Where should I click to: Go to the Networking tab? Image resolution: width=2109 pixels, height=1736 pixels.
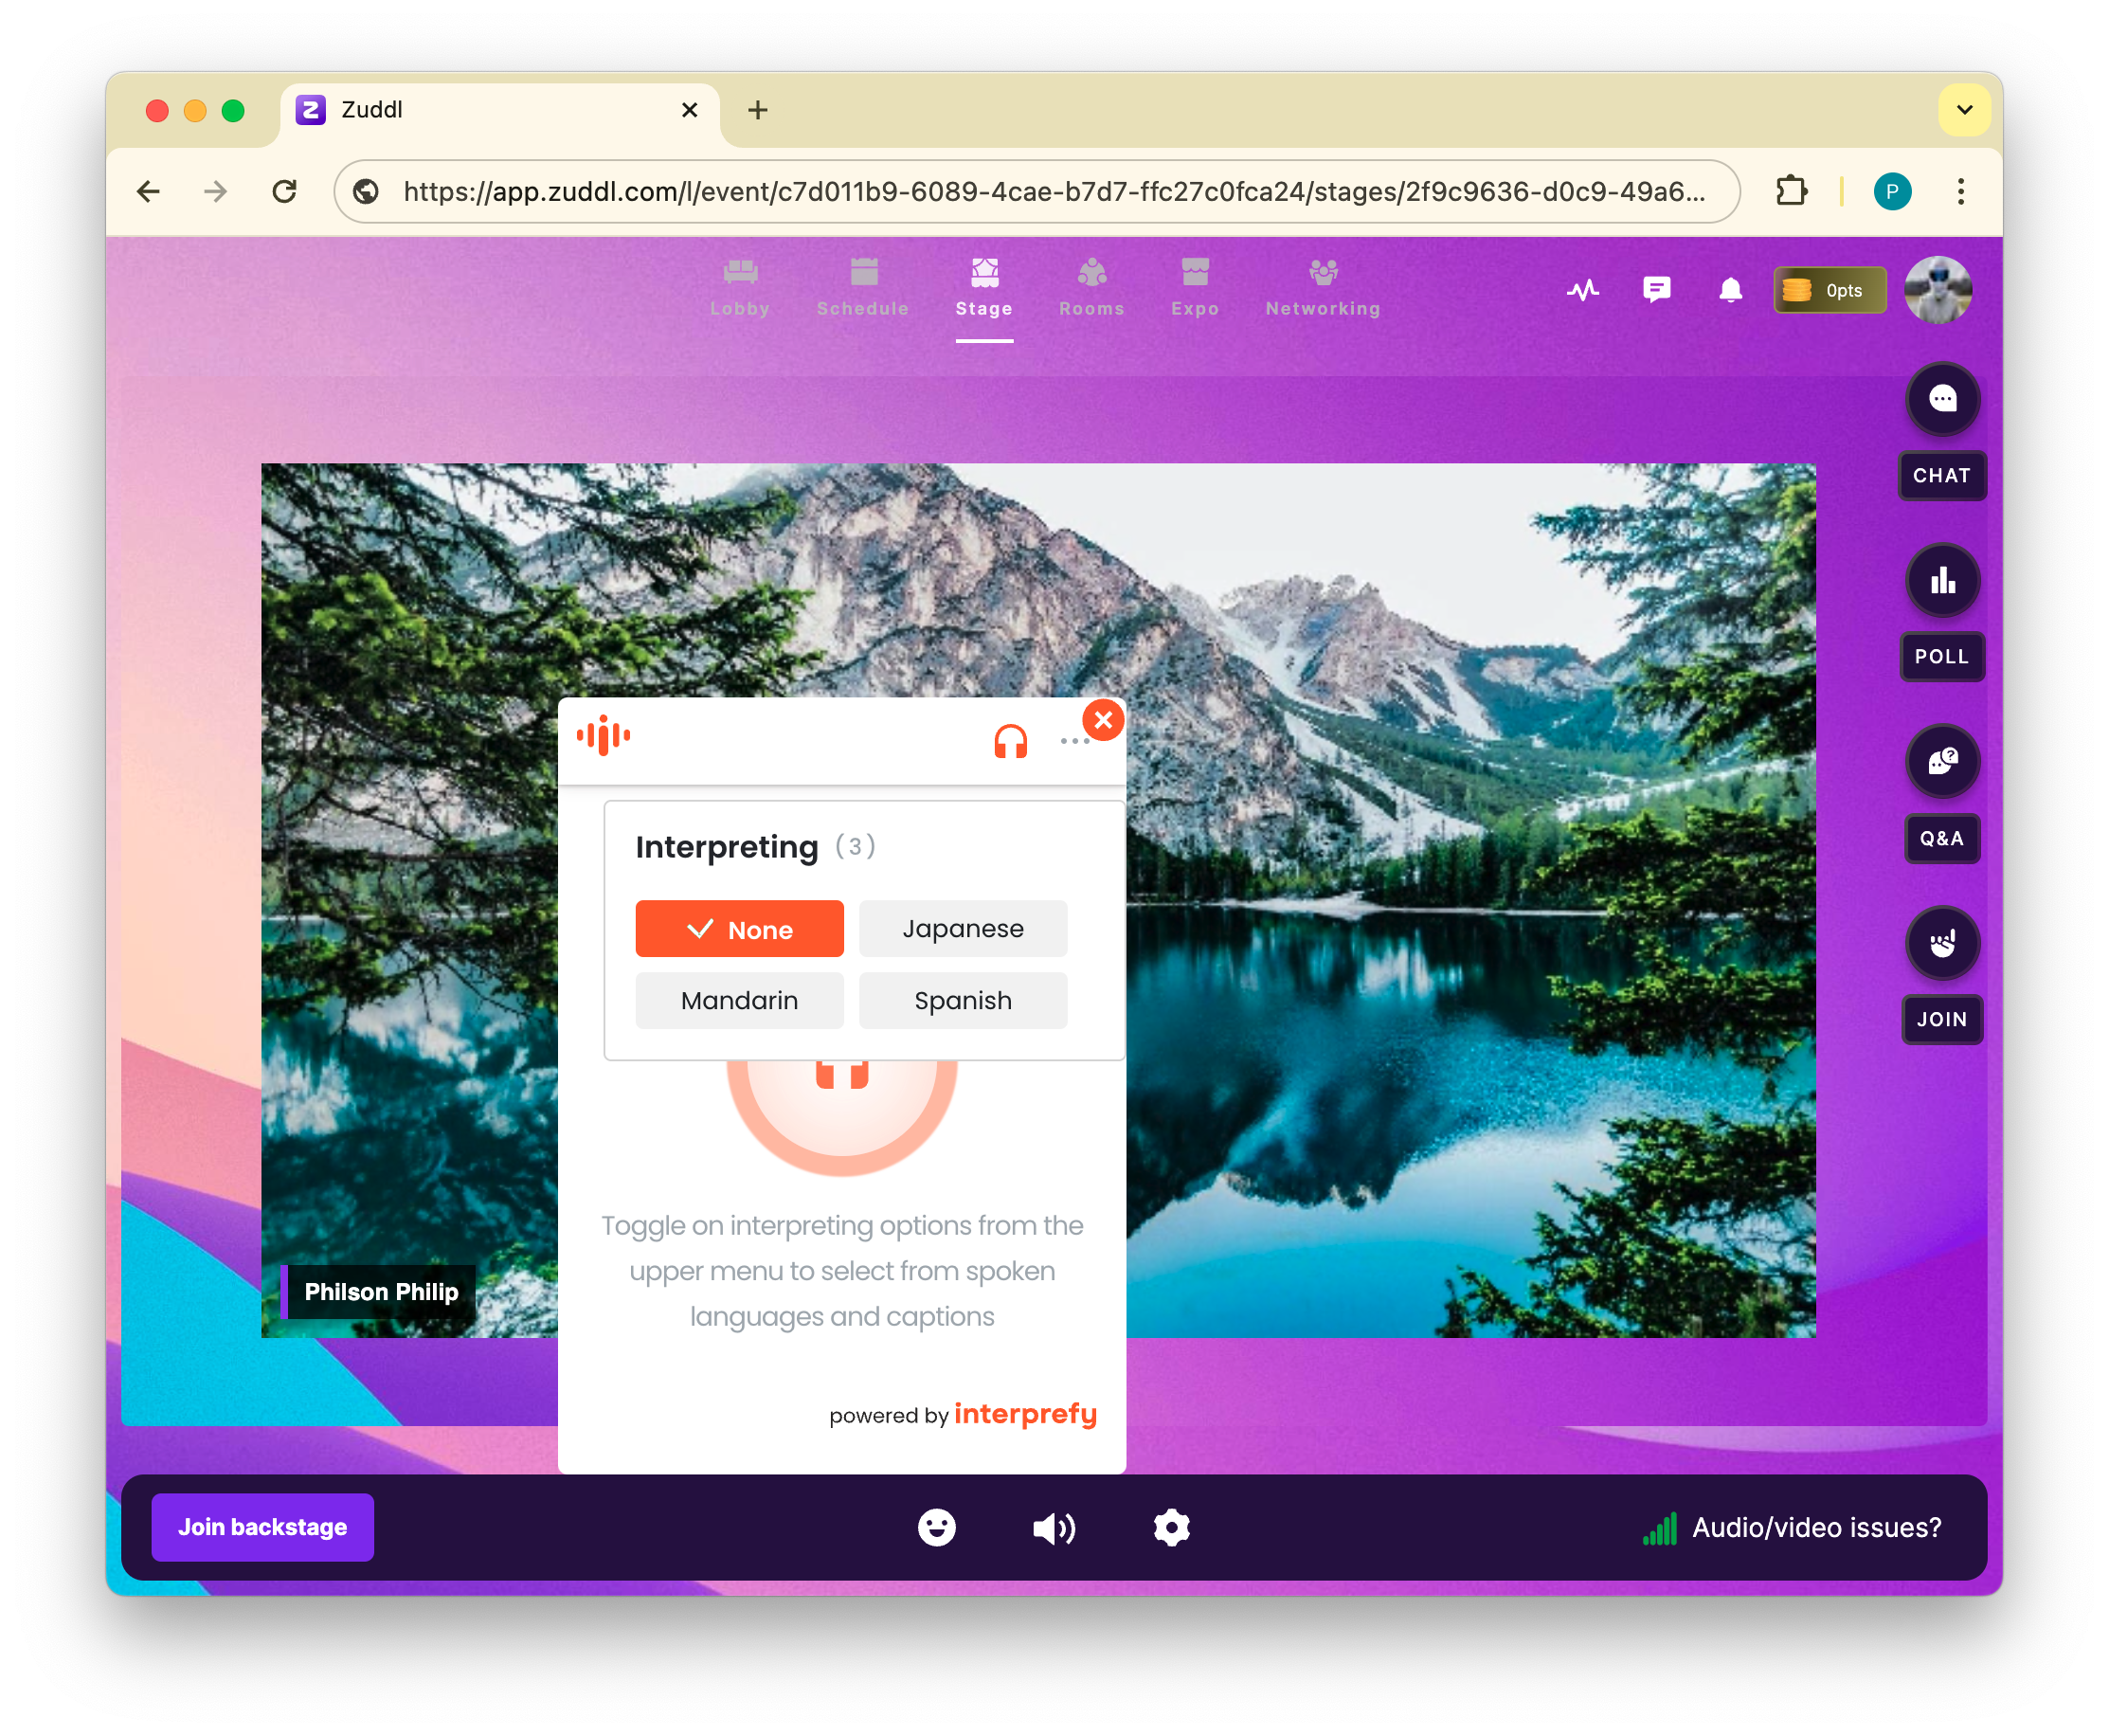[x=1322, y=288]
